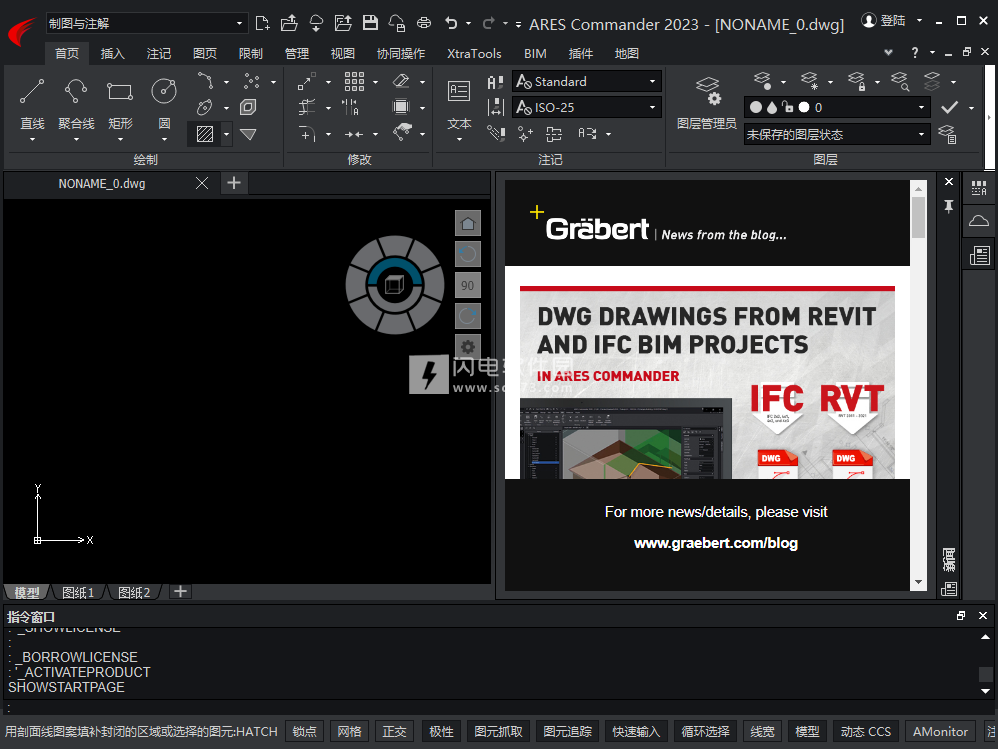The height and width of the screenshot is (749, 998).
Task: Click the New document icon in title bar
Action: click(262, 24)
